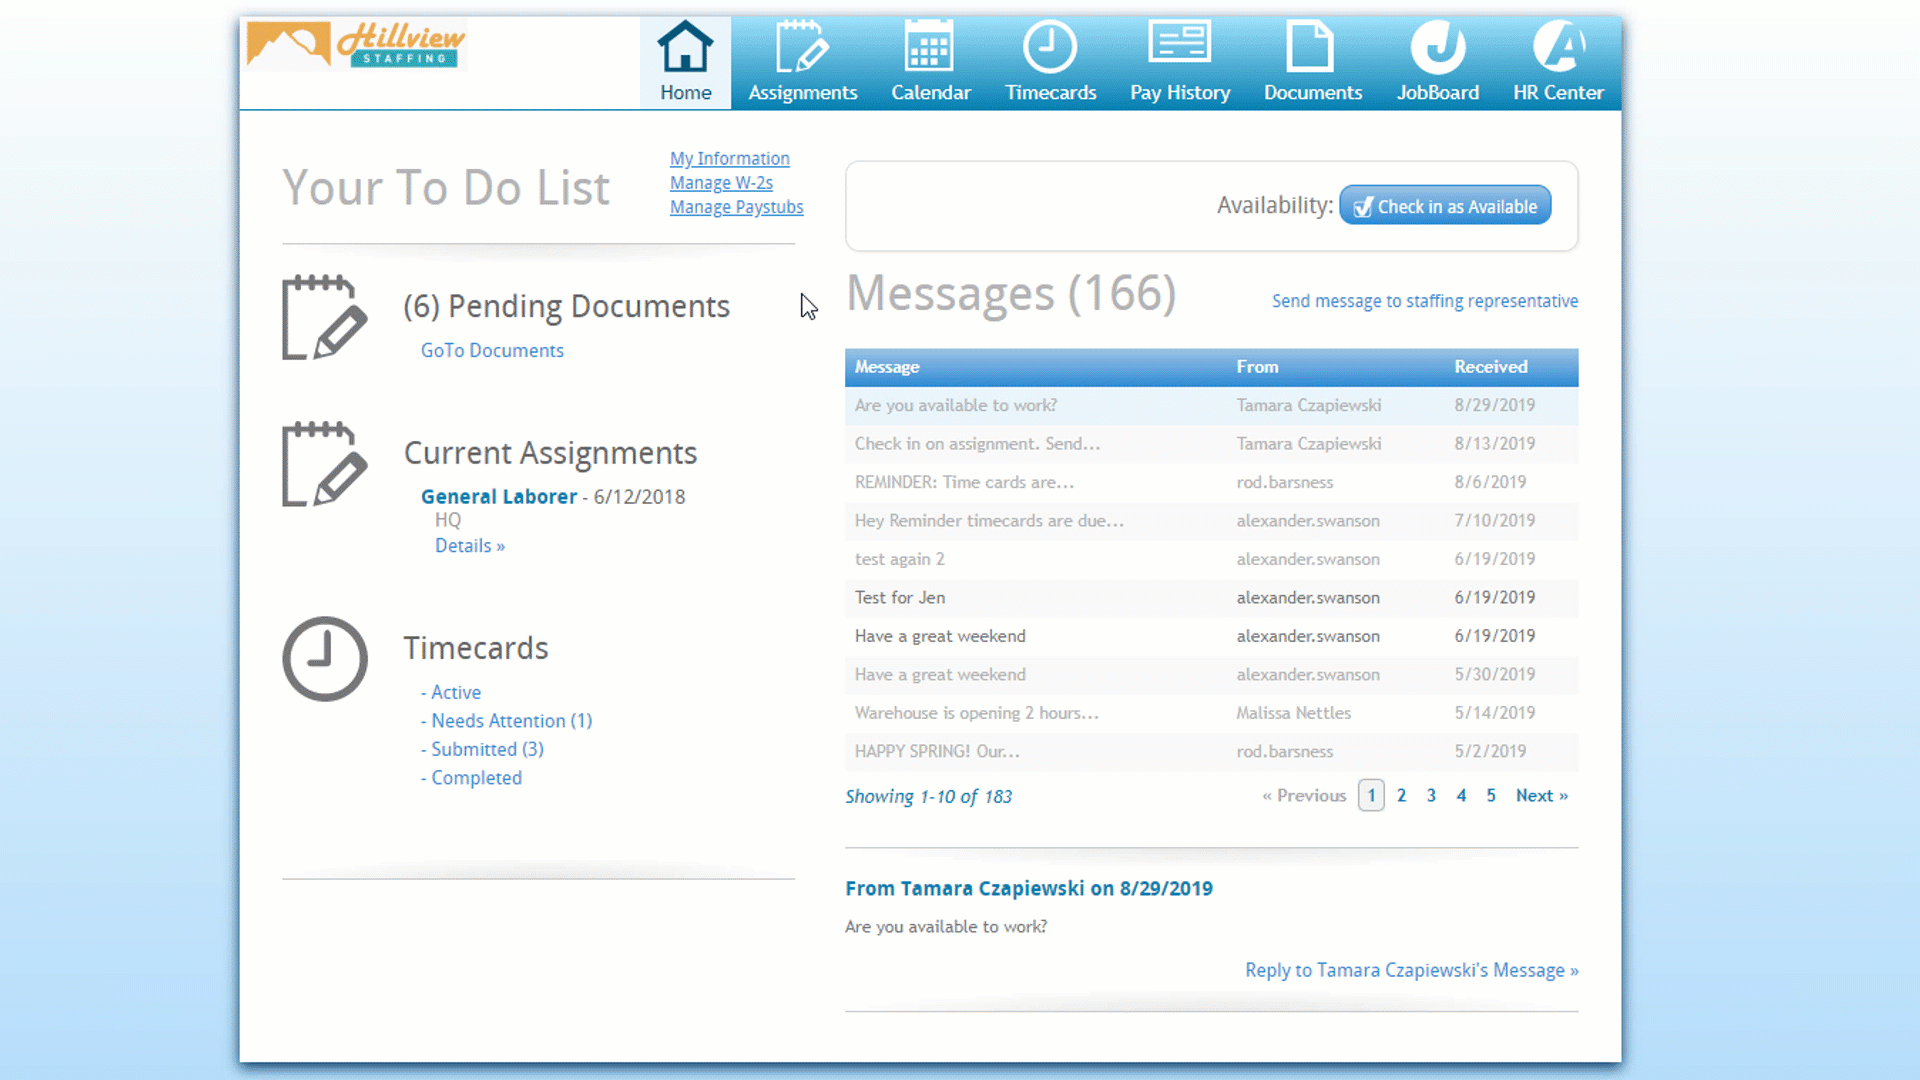Screen dimensions: 1920x1080
Task: View Needs Attention timecards
Action: (511, 721)
